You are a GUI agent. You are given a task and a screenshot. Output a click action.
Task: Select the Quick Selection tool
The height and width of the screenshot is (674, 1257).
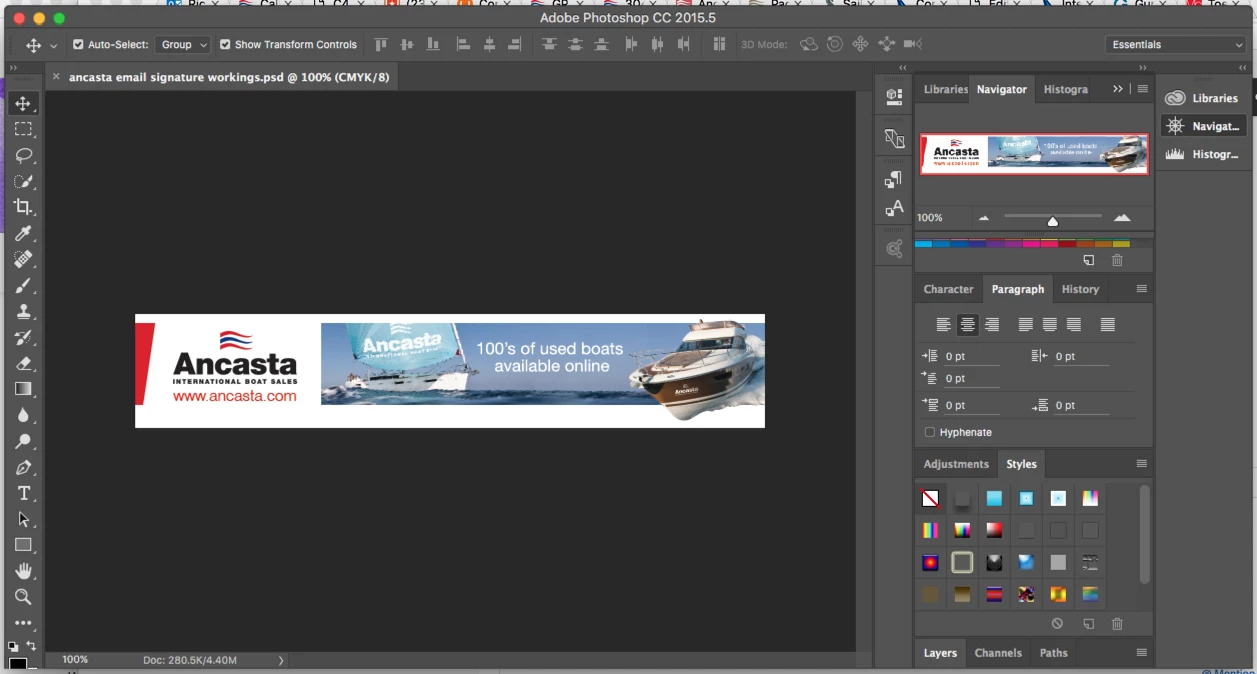pyautogui.click(x=23, y=182)
